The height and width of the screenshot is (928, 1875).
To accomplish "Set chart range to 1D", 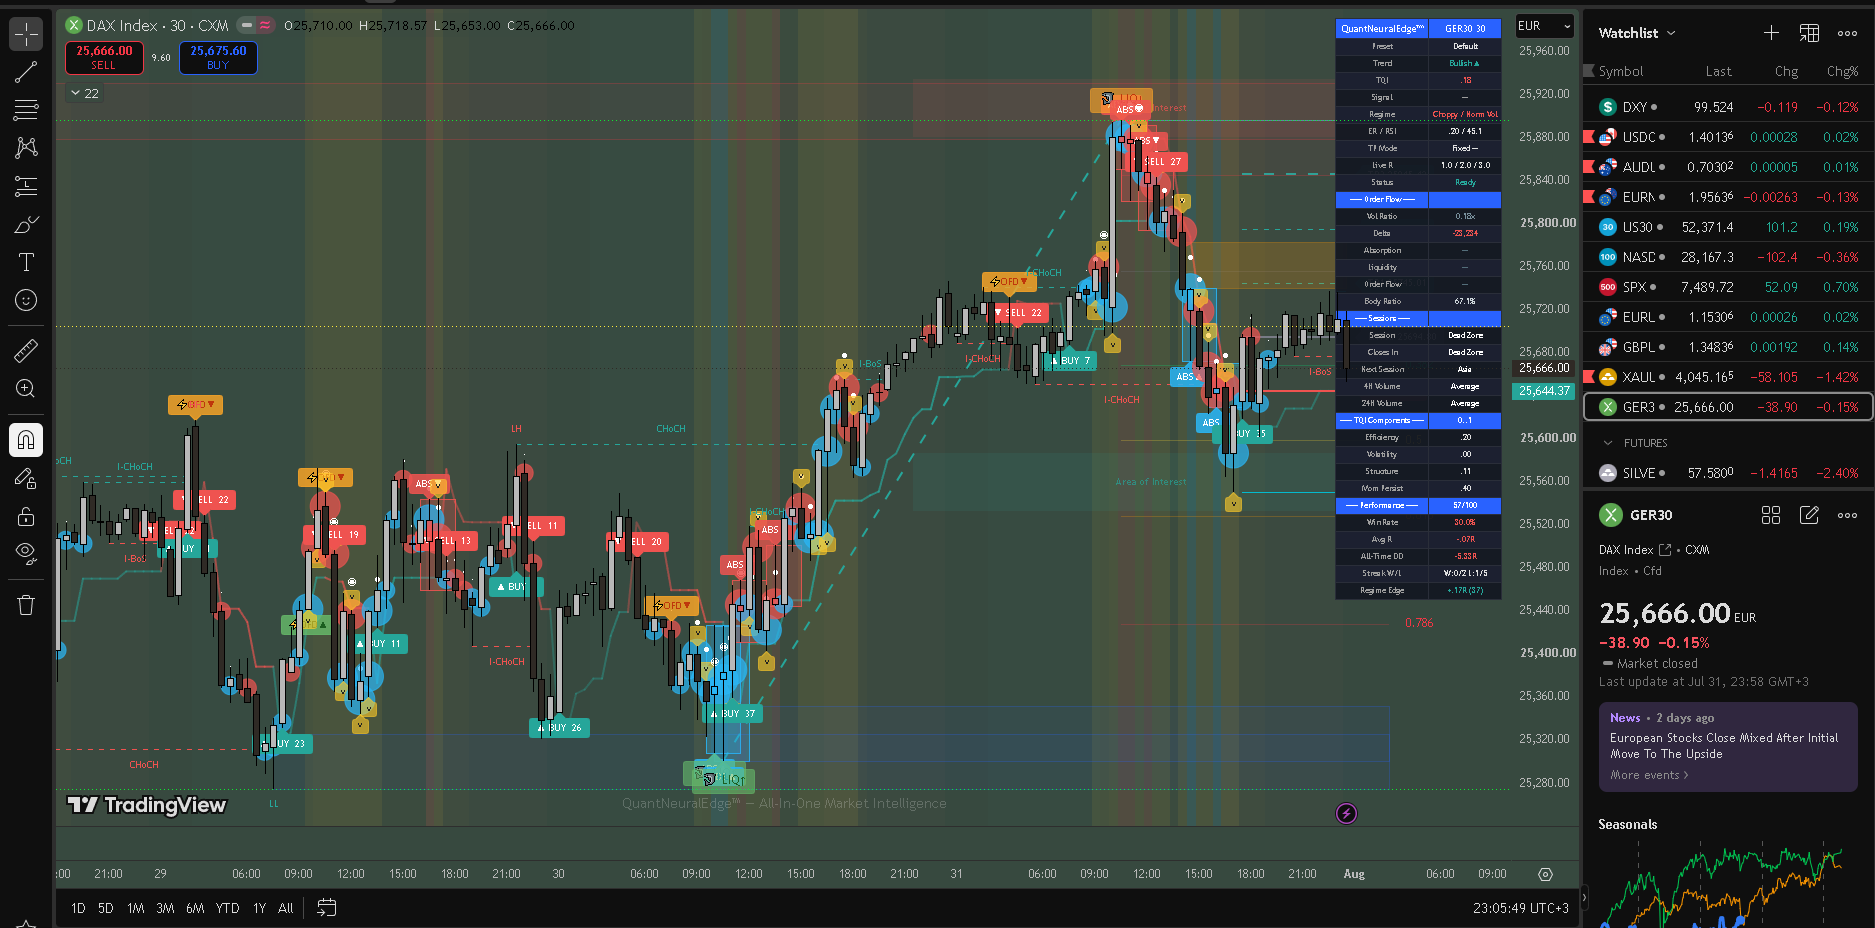I will [x=78, y=908].
